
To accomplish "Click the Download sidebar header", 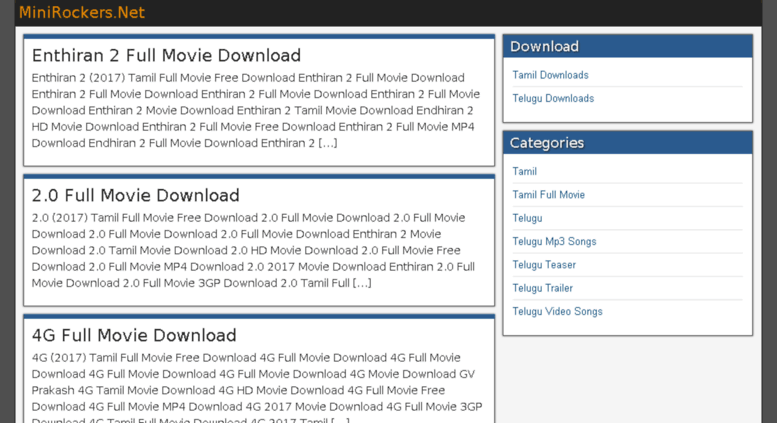I will pyautogui.click(x=544, y=46).
